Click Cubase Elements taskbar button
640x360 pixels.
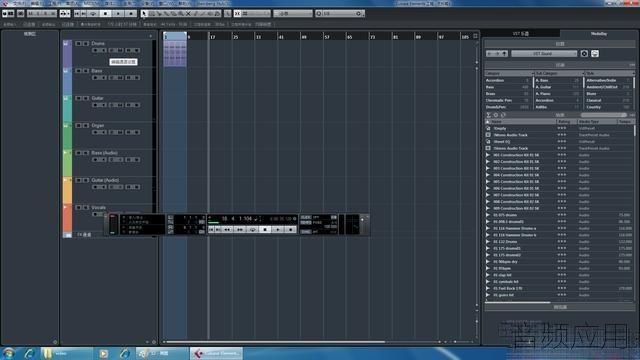[216, 353]
